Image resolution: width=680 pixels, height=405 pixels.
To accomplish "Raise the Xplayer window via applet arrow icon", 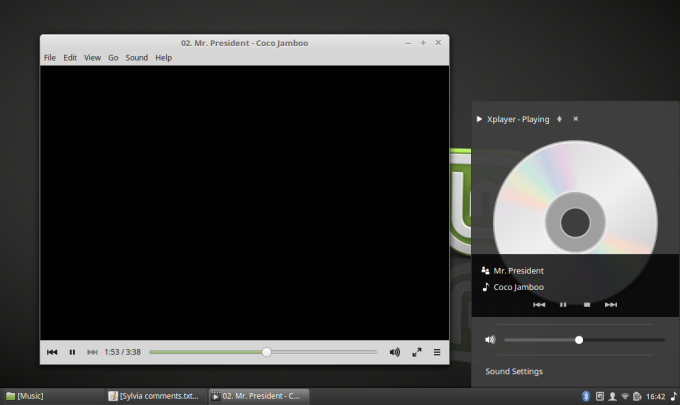I will point(559,119).
